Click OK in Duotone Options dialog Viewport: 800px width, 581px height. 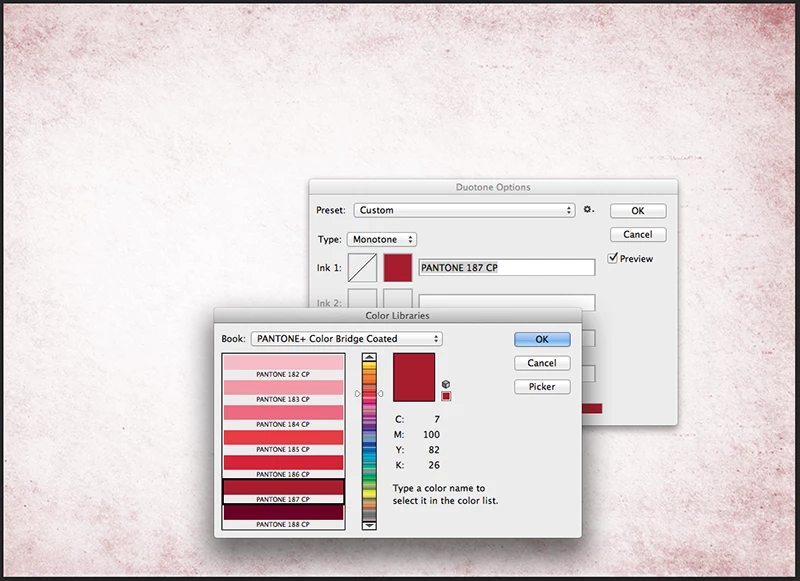coord(638,211)
